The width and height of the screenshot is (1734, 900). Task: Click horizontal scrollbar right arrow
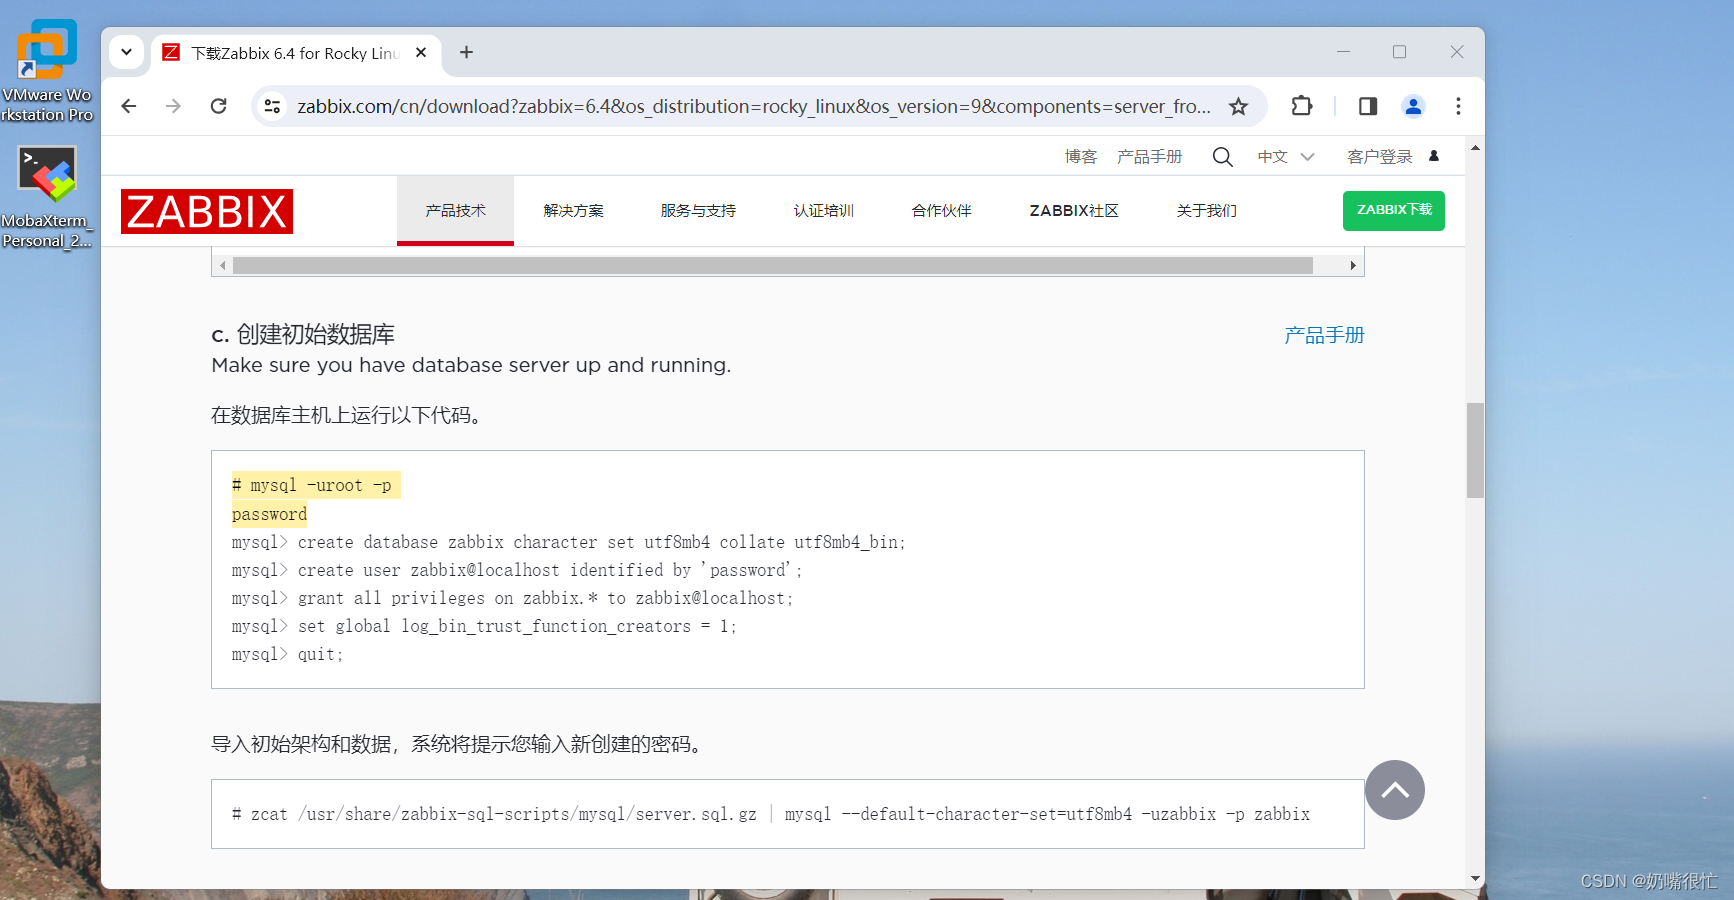(1353, 265)
